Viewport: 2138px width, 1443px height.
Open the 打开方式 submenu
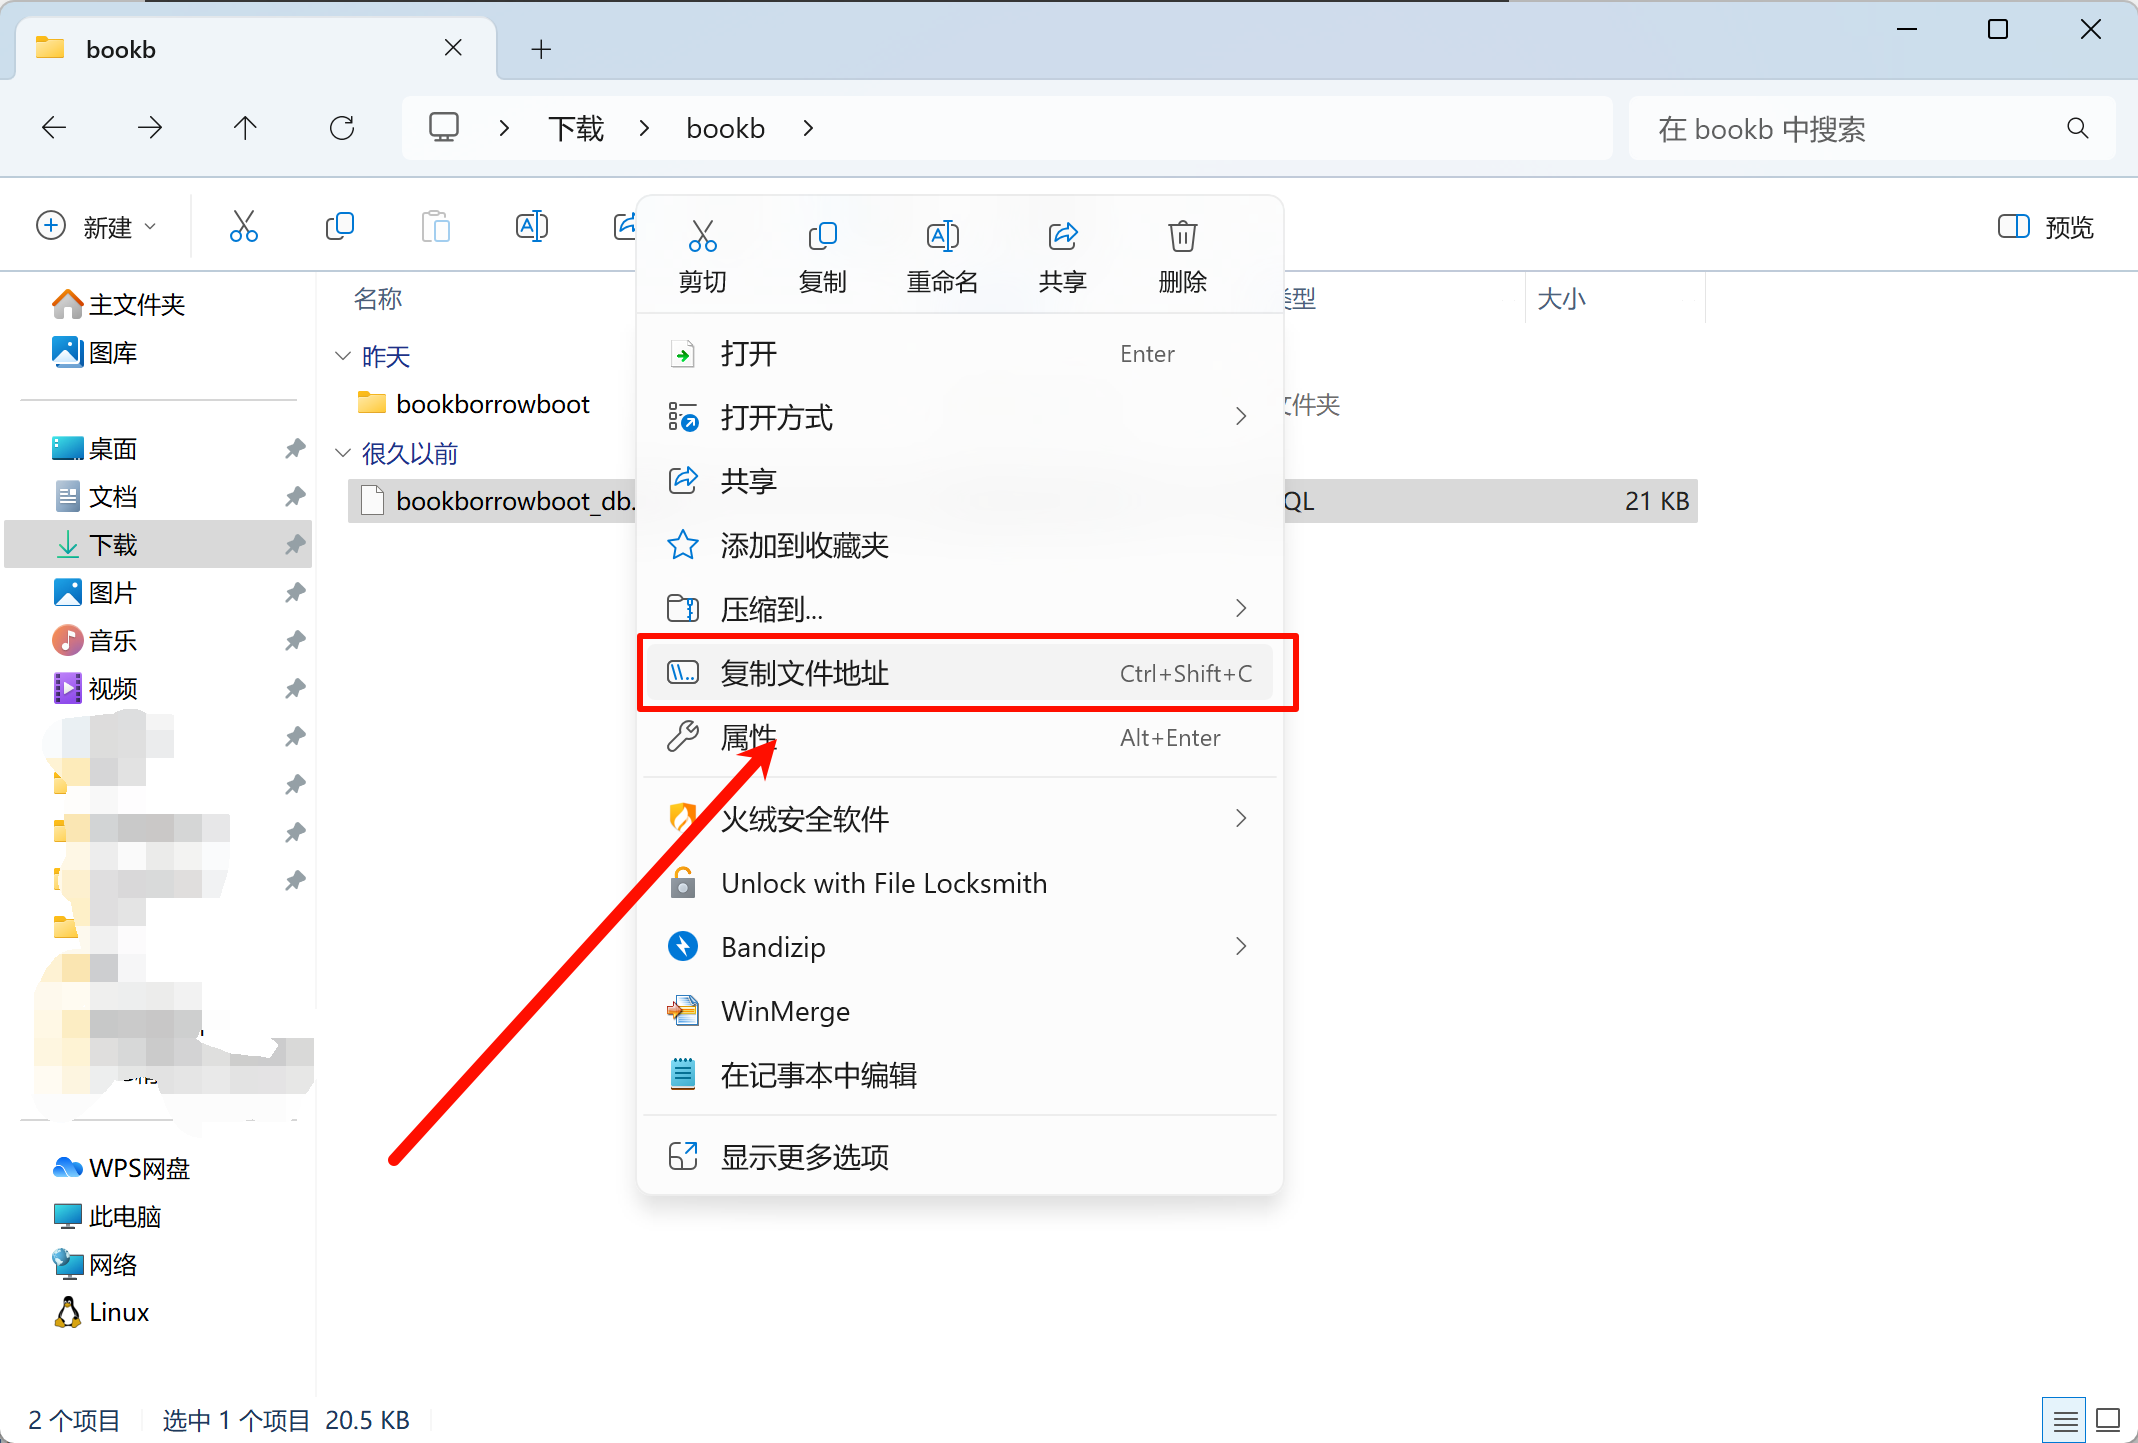click(960, 418)
